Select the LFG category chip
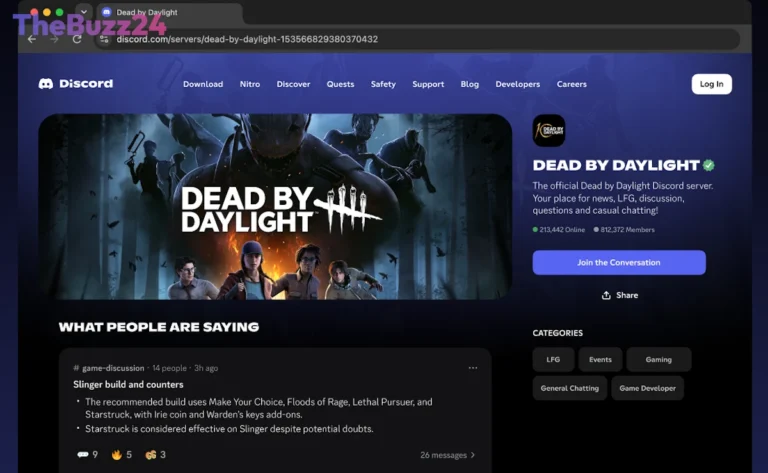Screen dimensions: 768x473 pos(553,359)
